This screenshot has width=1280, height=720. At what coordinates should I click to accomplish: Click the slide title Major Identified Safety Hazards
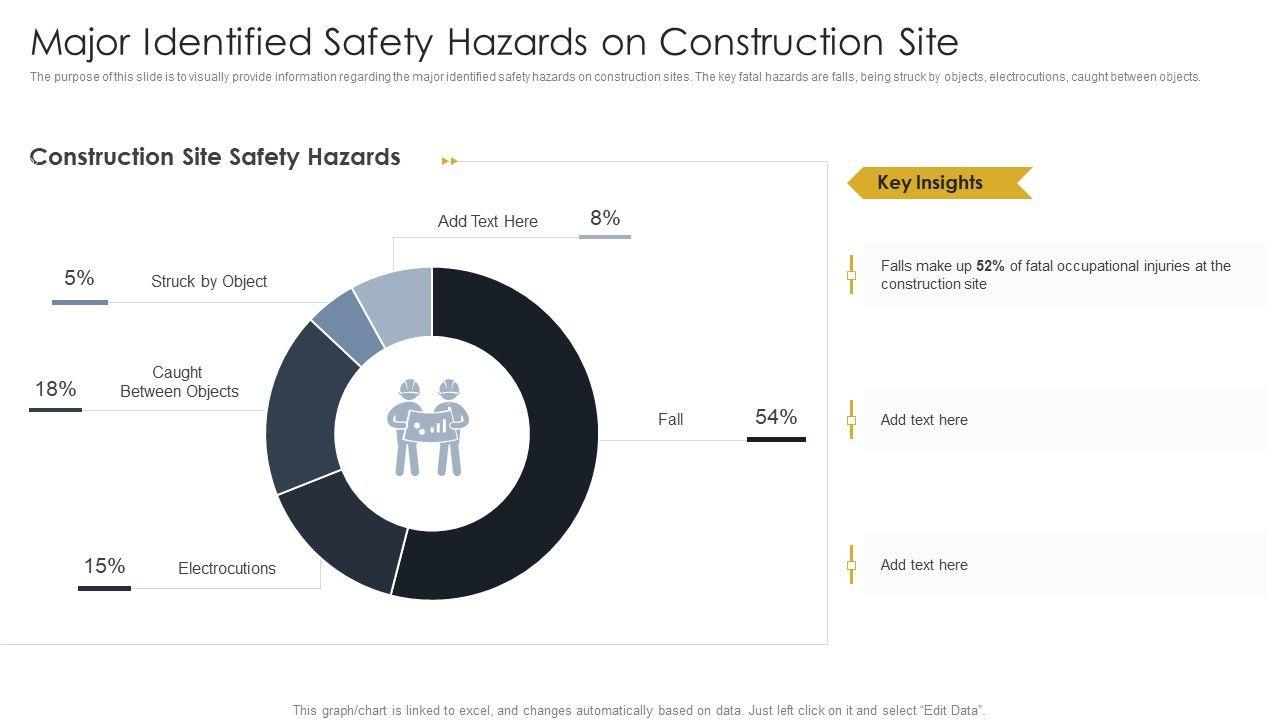pos(495,42)
